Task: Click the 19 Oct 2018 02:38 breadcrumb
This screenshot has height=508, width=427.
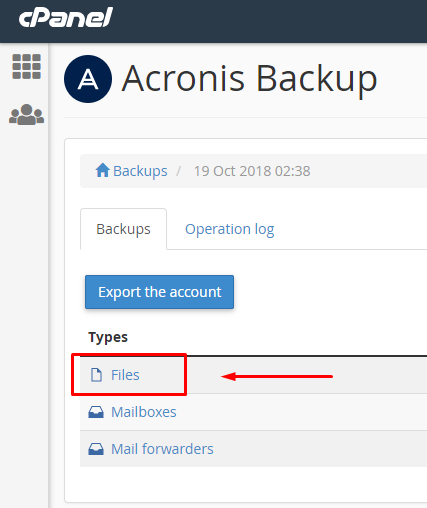Action: tap(252, 171)
